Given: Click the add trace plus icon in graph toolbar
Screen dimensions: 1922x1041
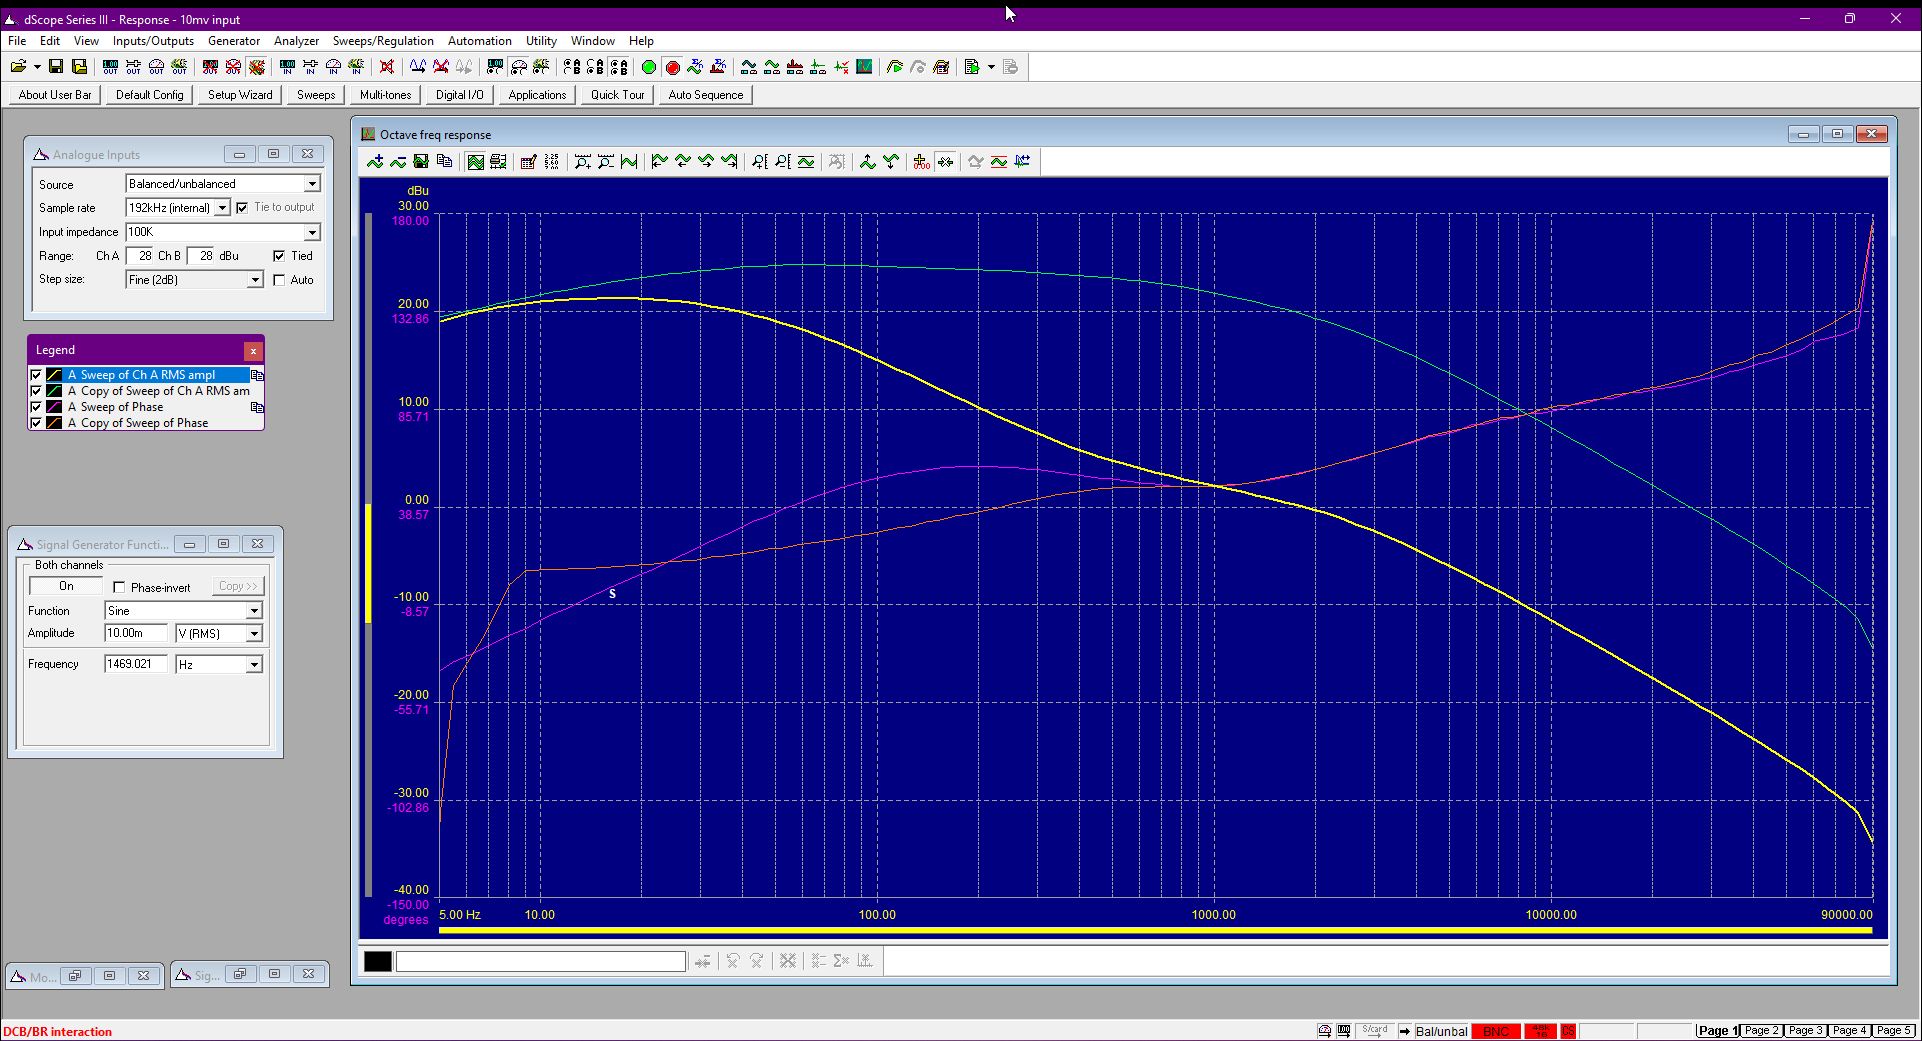Looking at the screenshot, I should pyautogui.click(x=375, y=161).
